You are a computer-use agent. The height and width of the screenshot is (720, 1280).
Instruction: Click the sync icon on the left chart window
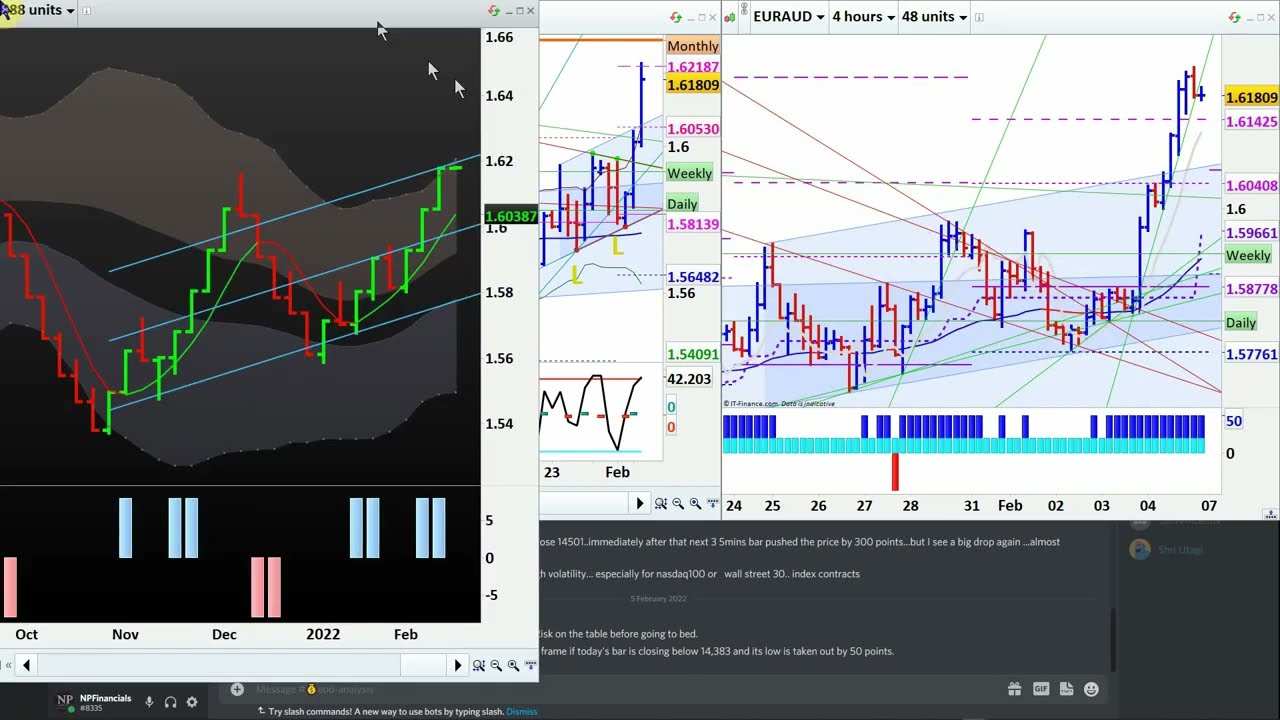[x=493, y=11]
